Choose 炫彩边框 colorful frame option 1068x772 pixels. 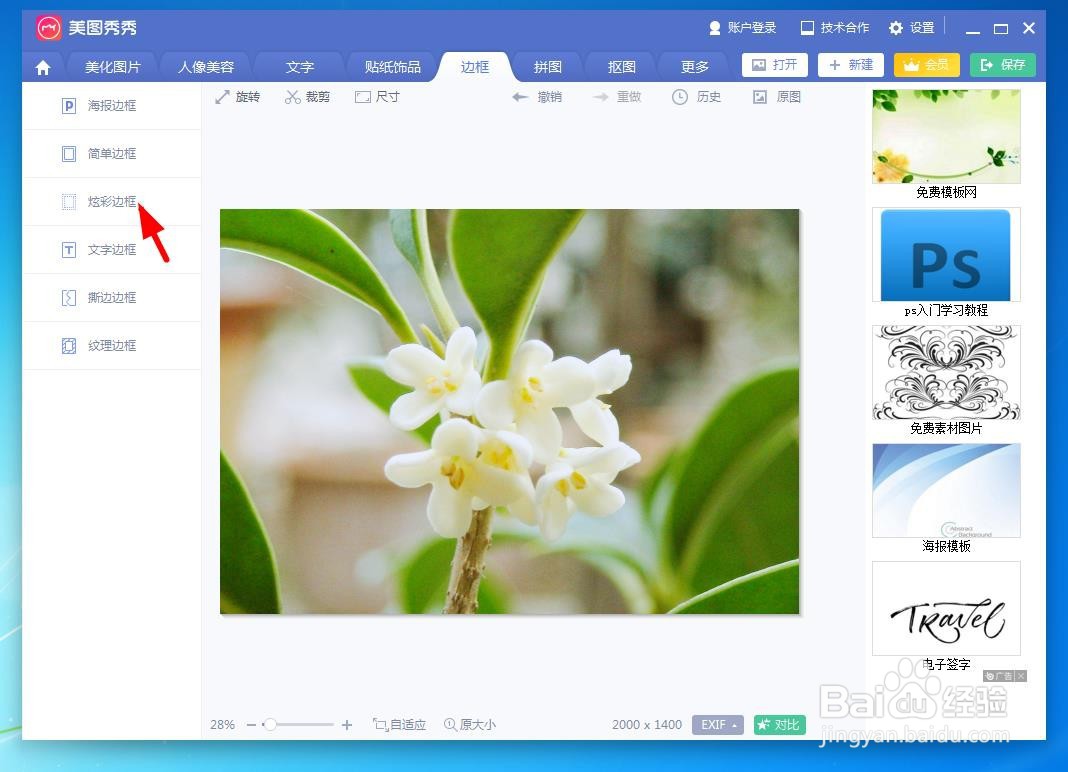pos(112,202)
